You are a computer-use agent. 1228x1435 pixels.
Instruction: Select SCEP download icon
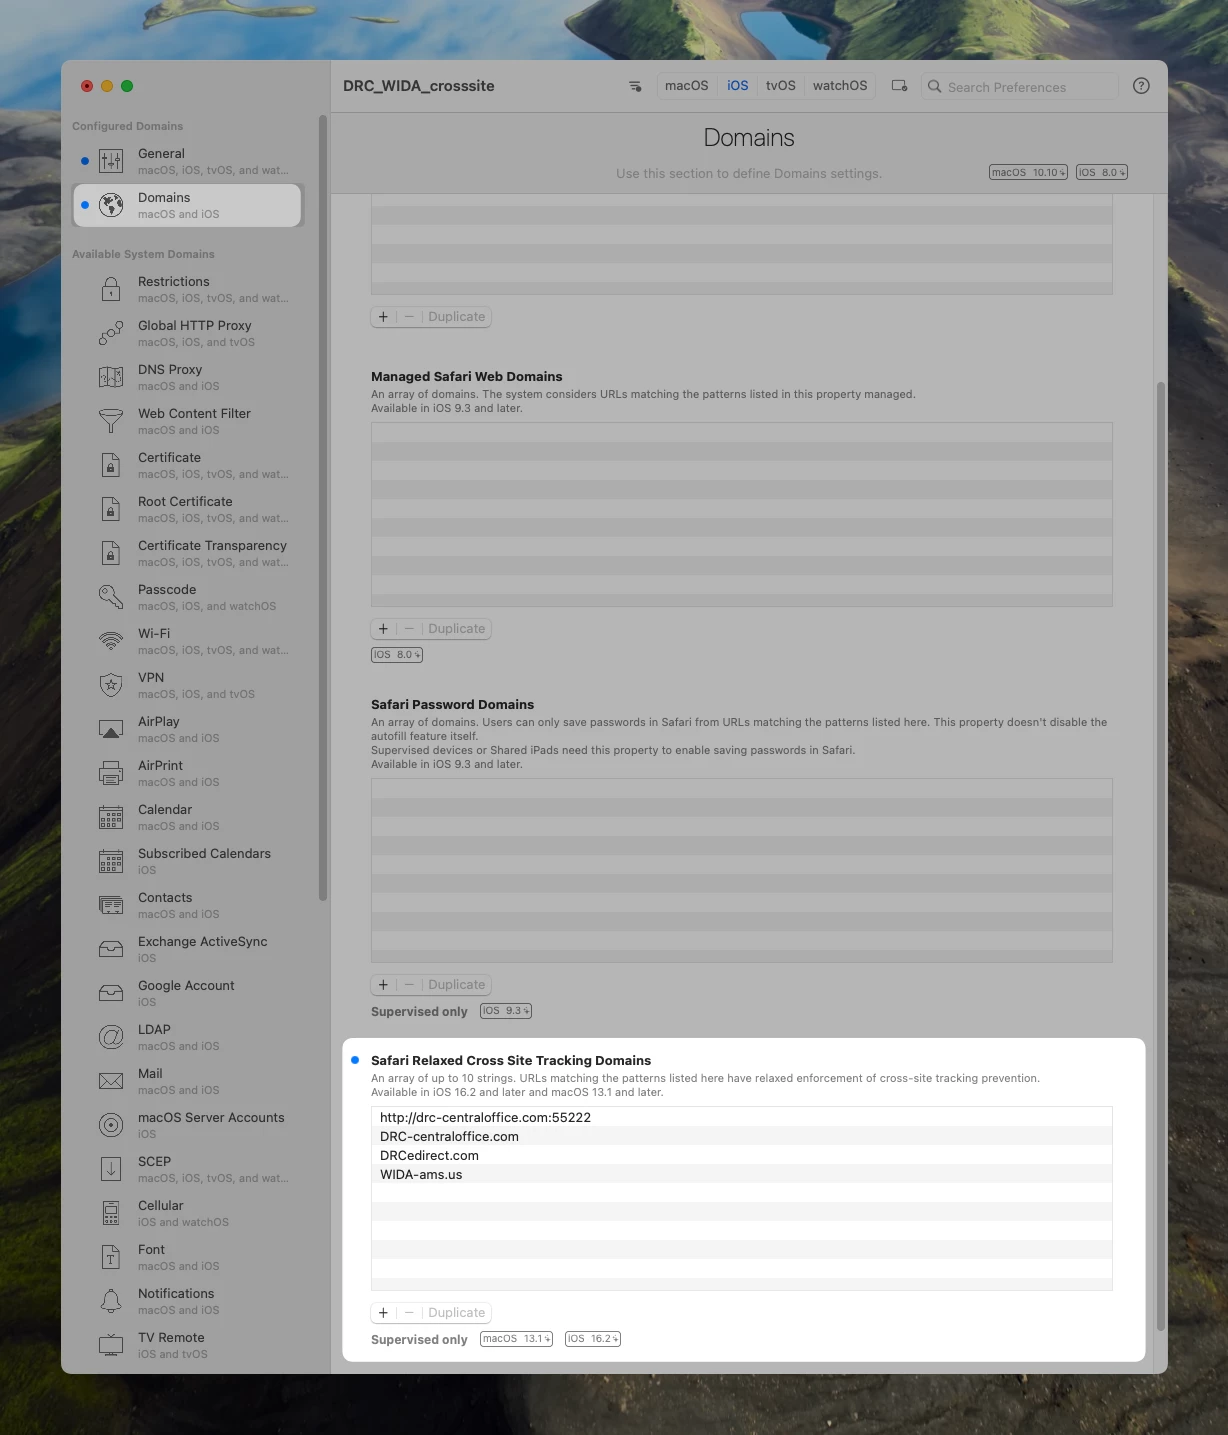click(x=111, y=1169)
